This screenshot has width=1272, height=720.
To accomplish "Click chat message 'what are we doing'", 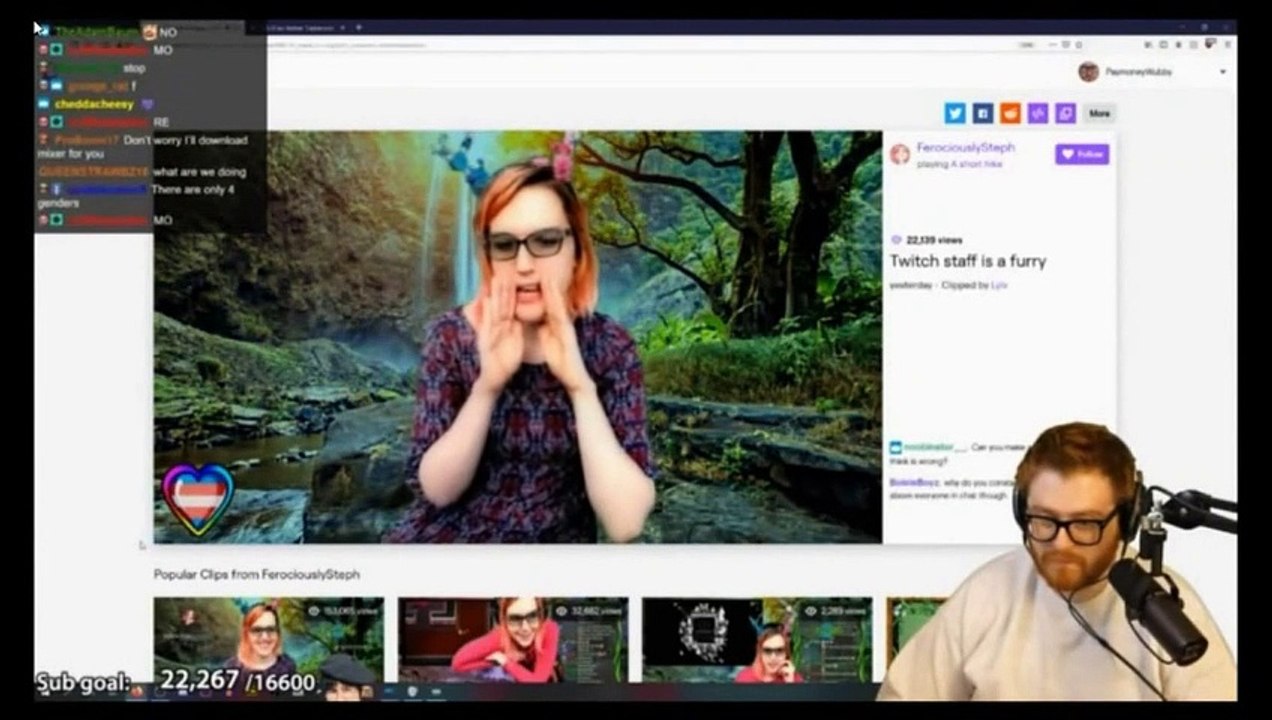I will pyautogui.click(x=199, y=172).
